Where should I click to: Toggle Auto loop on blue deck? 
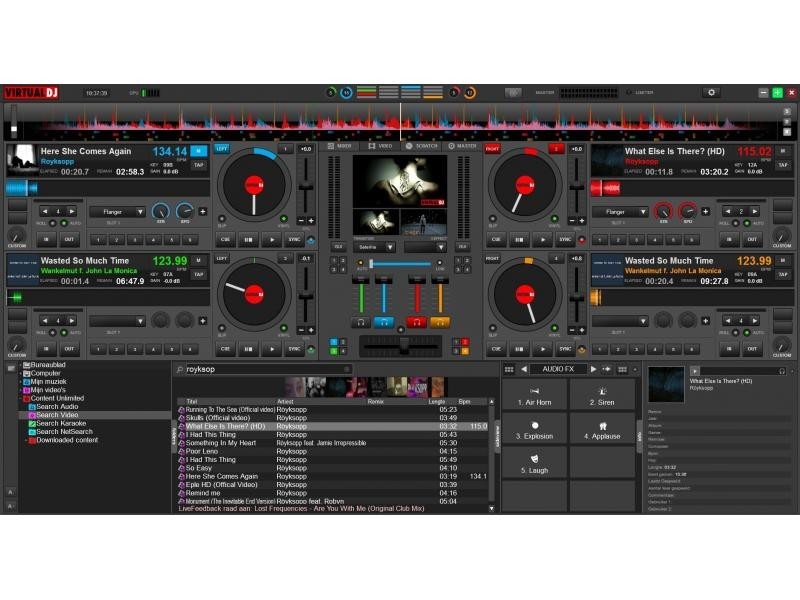(64, 223)
